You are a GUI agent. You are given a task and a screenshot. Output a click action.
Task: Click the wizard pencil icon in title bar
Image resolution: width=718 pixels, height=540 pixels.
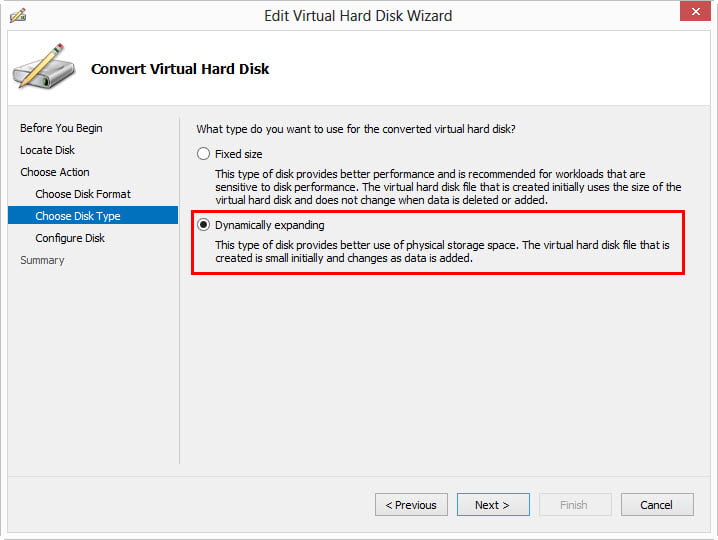[x=17, y=15]
